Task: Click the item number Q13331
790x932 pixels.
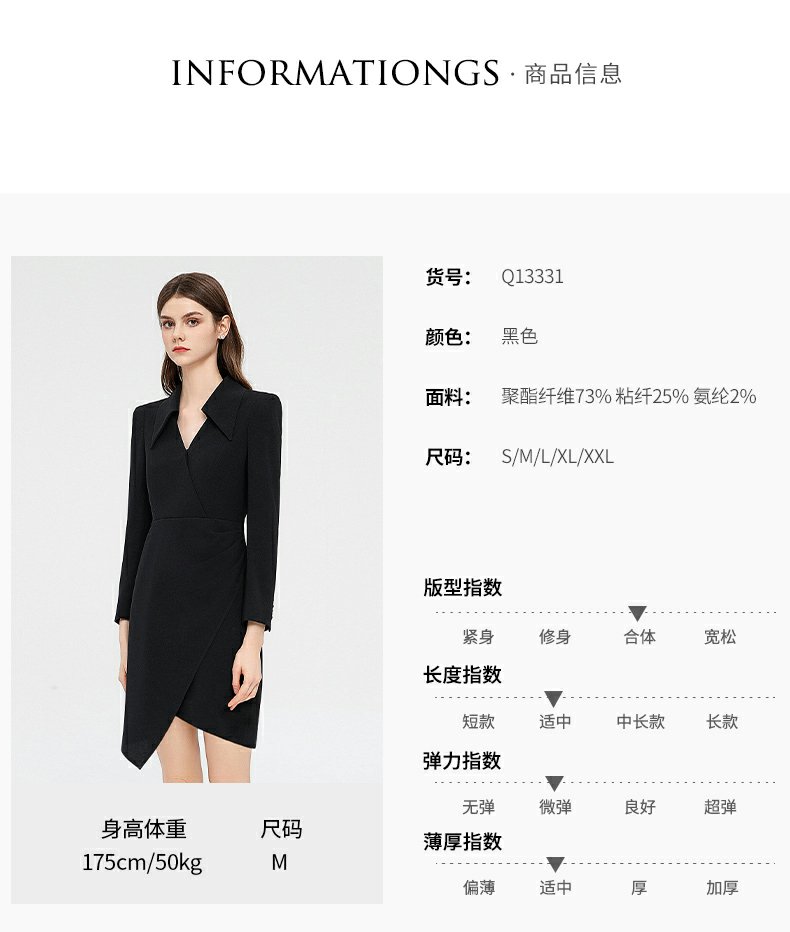Action: click(532, 276)
